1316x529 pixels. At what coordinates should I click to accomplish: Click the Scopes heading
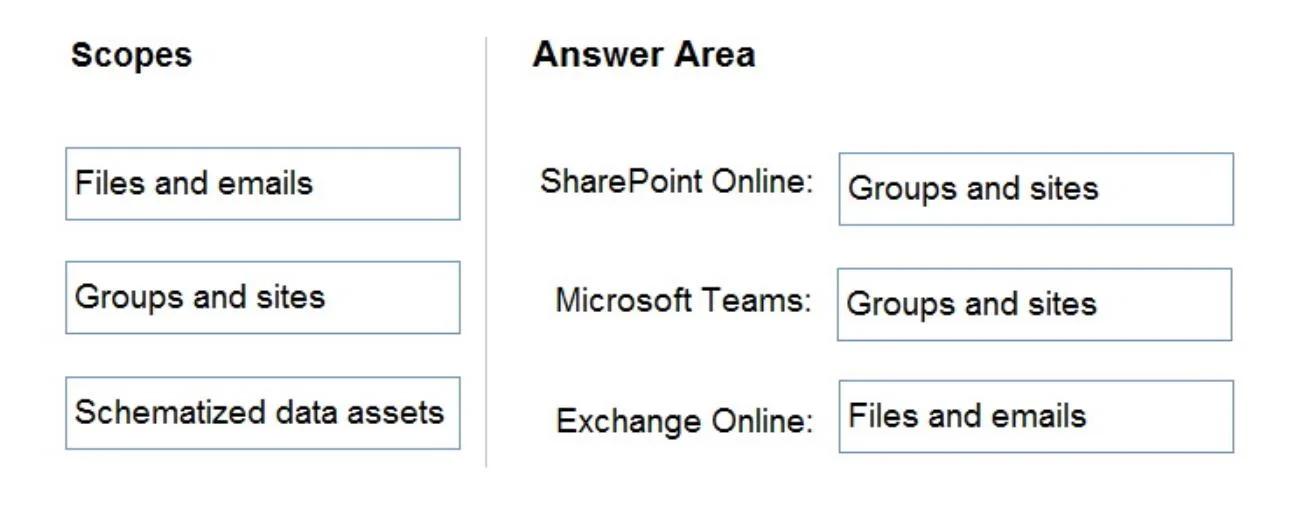click(x=131, y=55)
